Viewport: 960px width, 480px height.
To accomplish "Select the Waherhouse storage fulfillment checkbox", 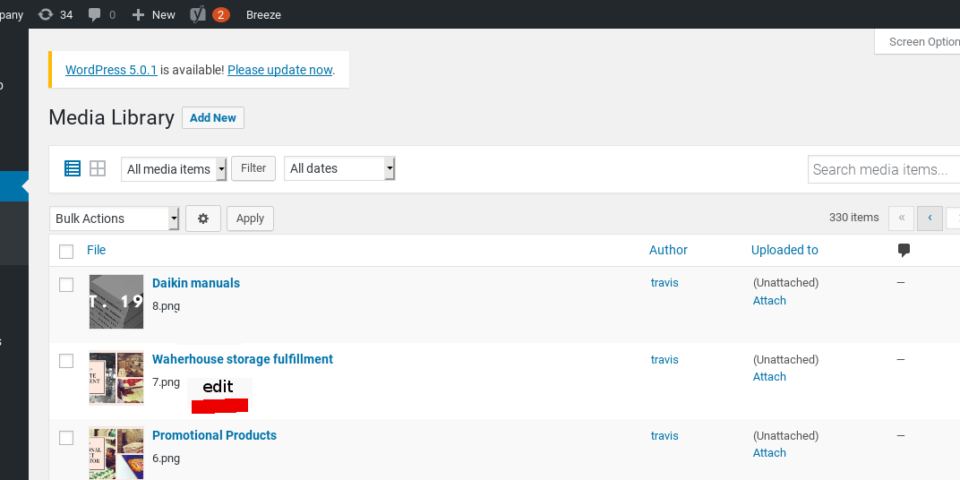I will [66, 361].
